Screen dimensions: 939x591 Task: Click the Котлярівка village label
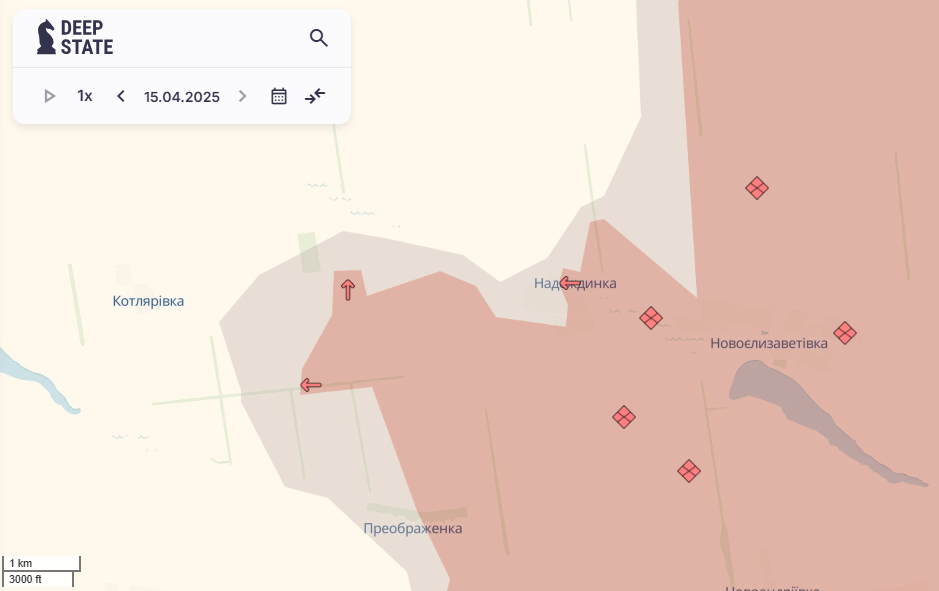pos(148,301)
